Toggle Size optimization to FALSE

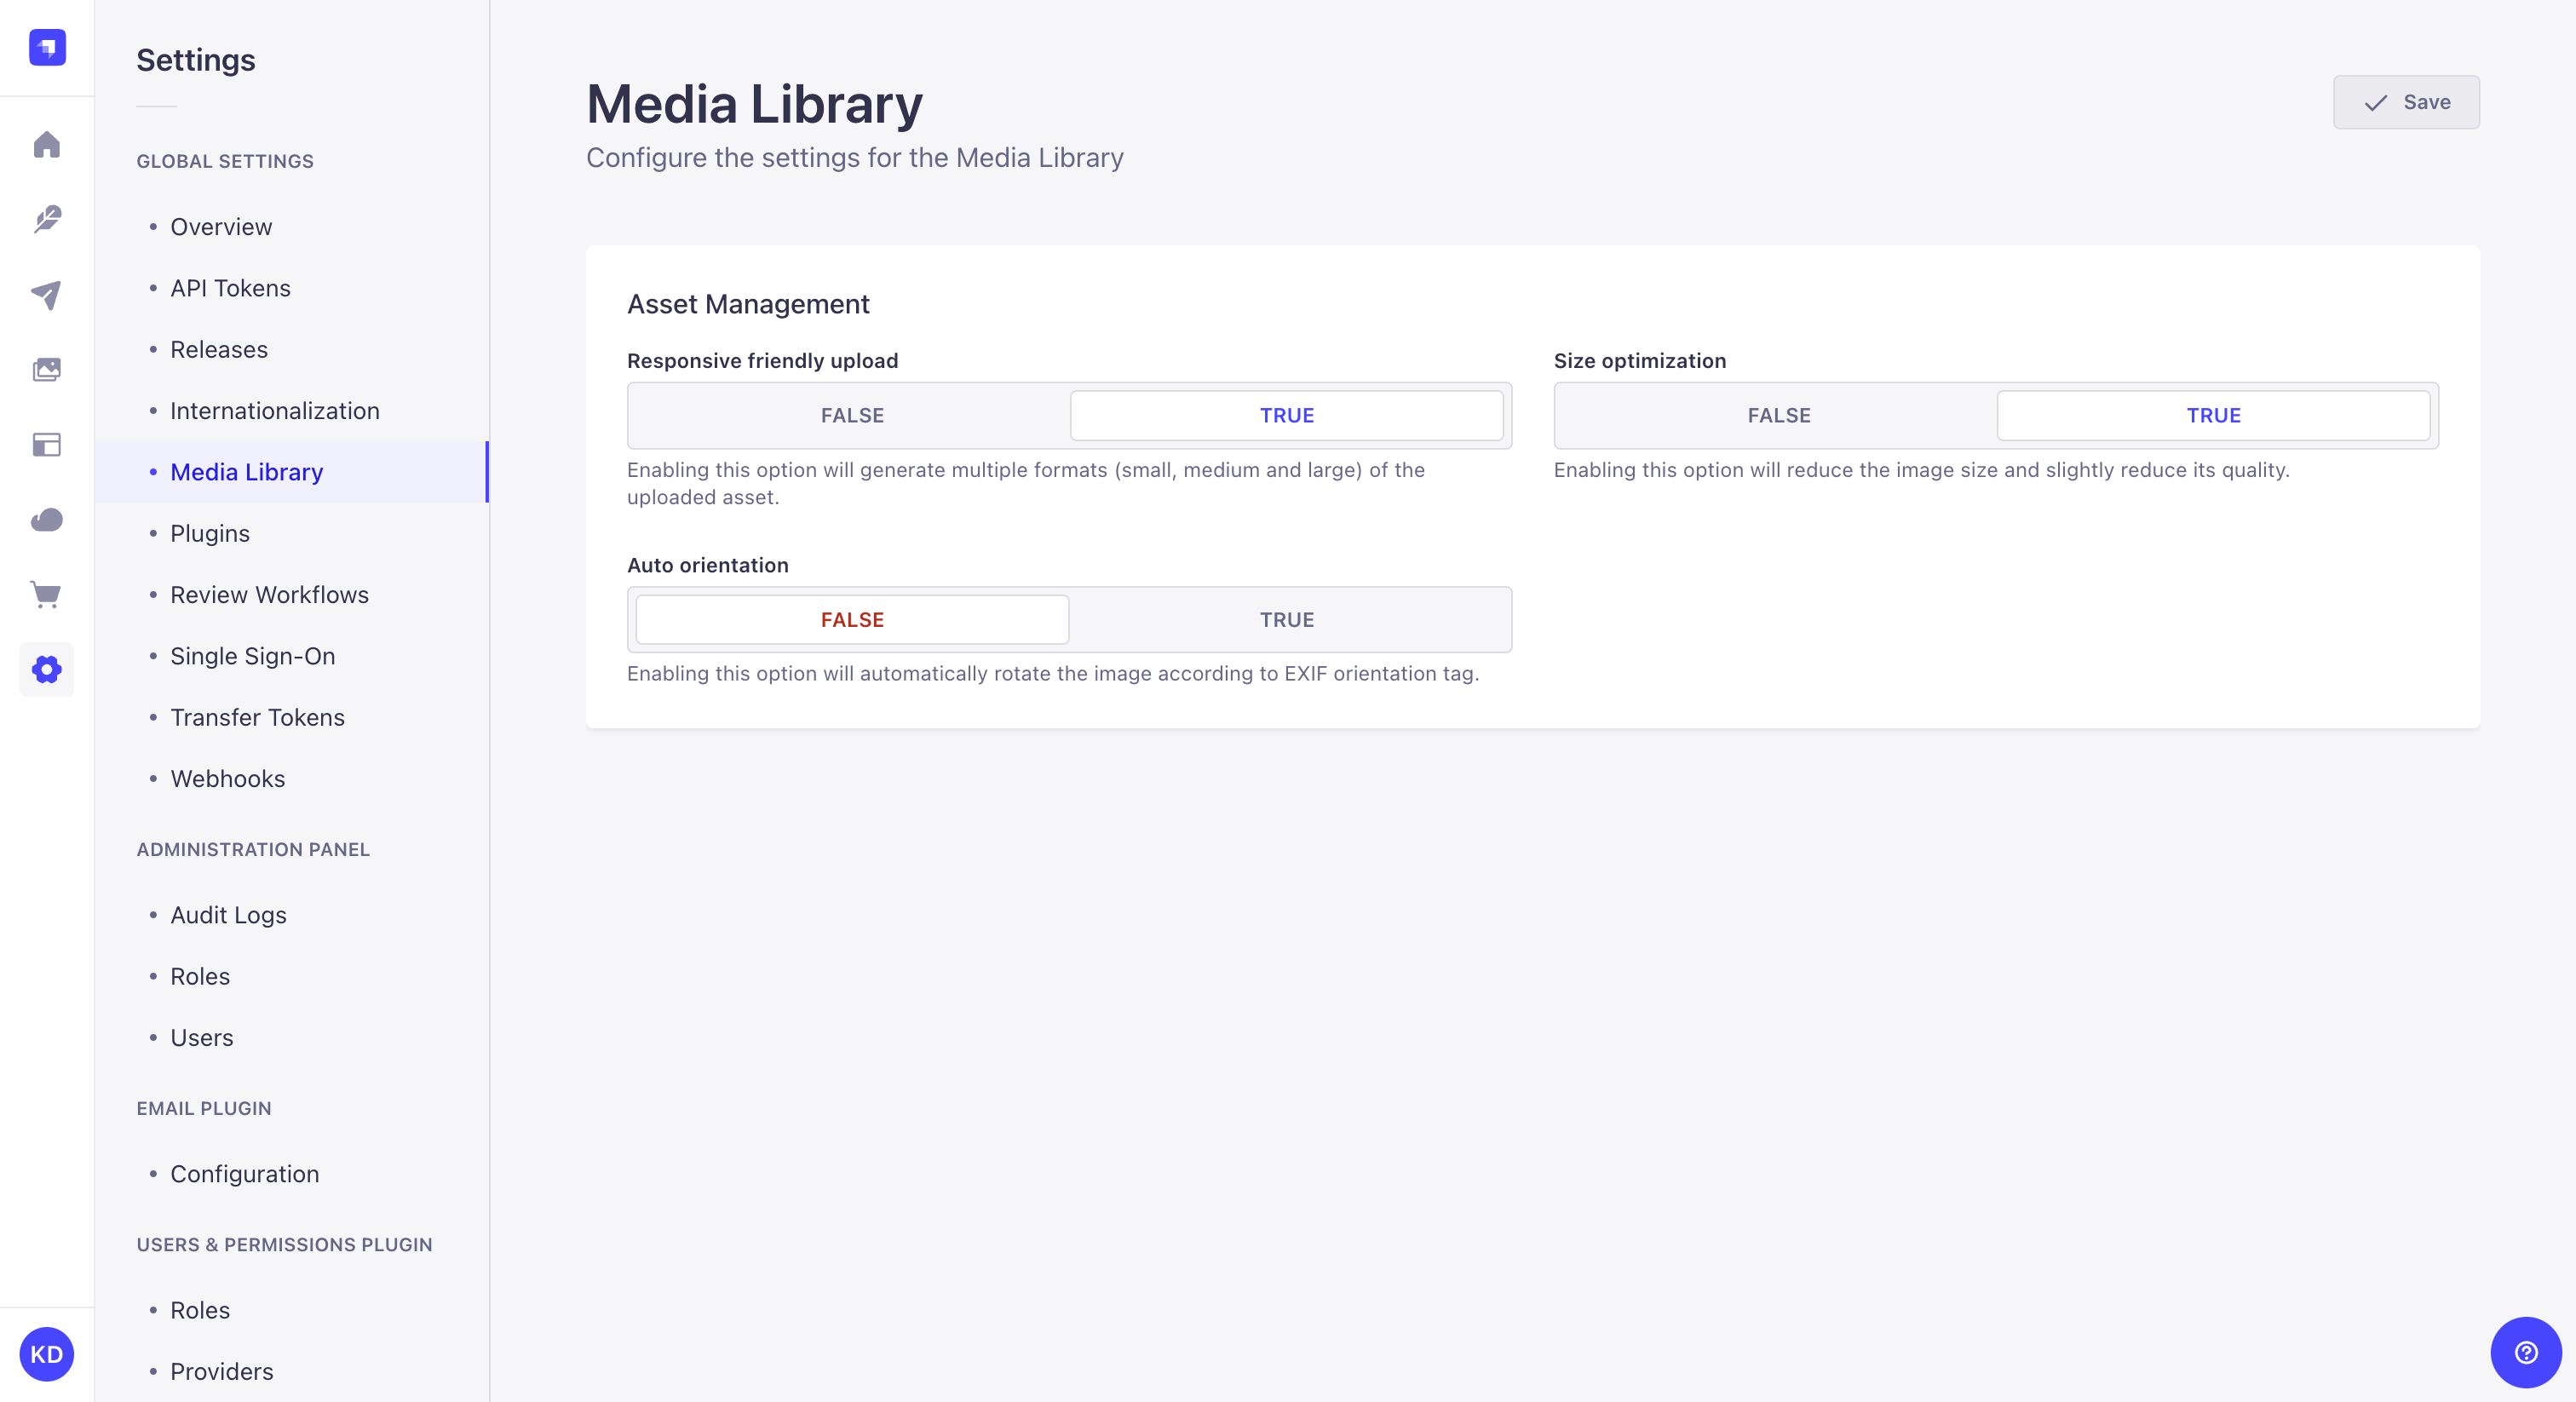(1777, 415)
